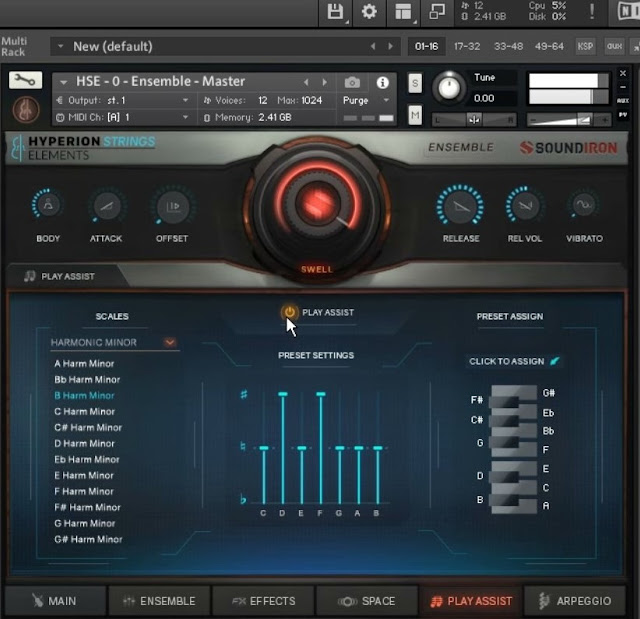Select rack page 01-16

[427, 46]
